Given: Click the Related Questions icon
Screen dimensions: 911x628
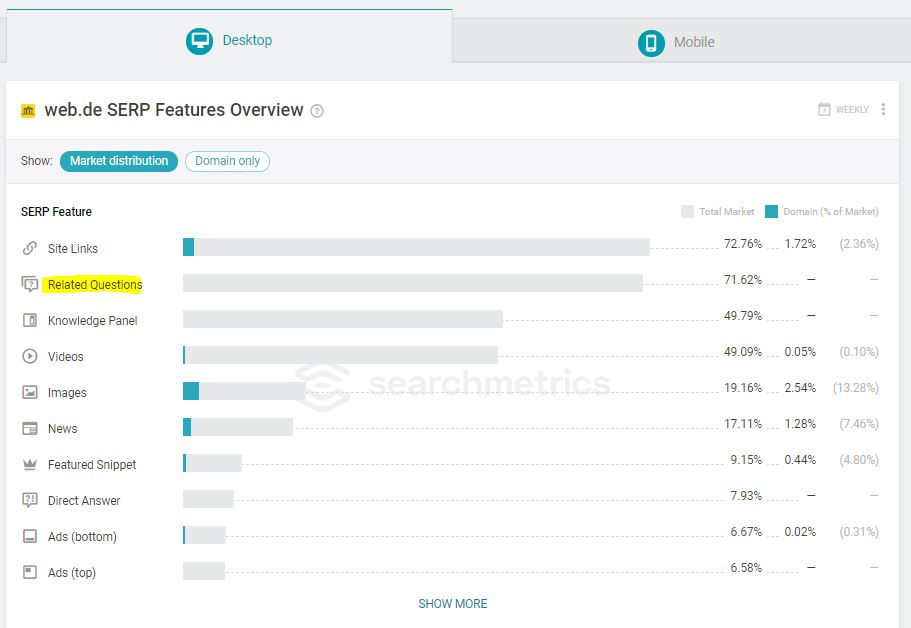Looking at the screenshot, I should pos(30,285).
